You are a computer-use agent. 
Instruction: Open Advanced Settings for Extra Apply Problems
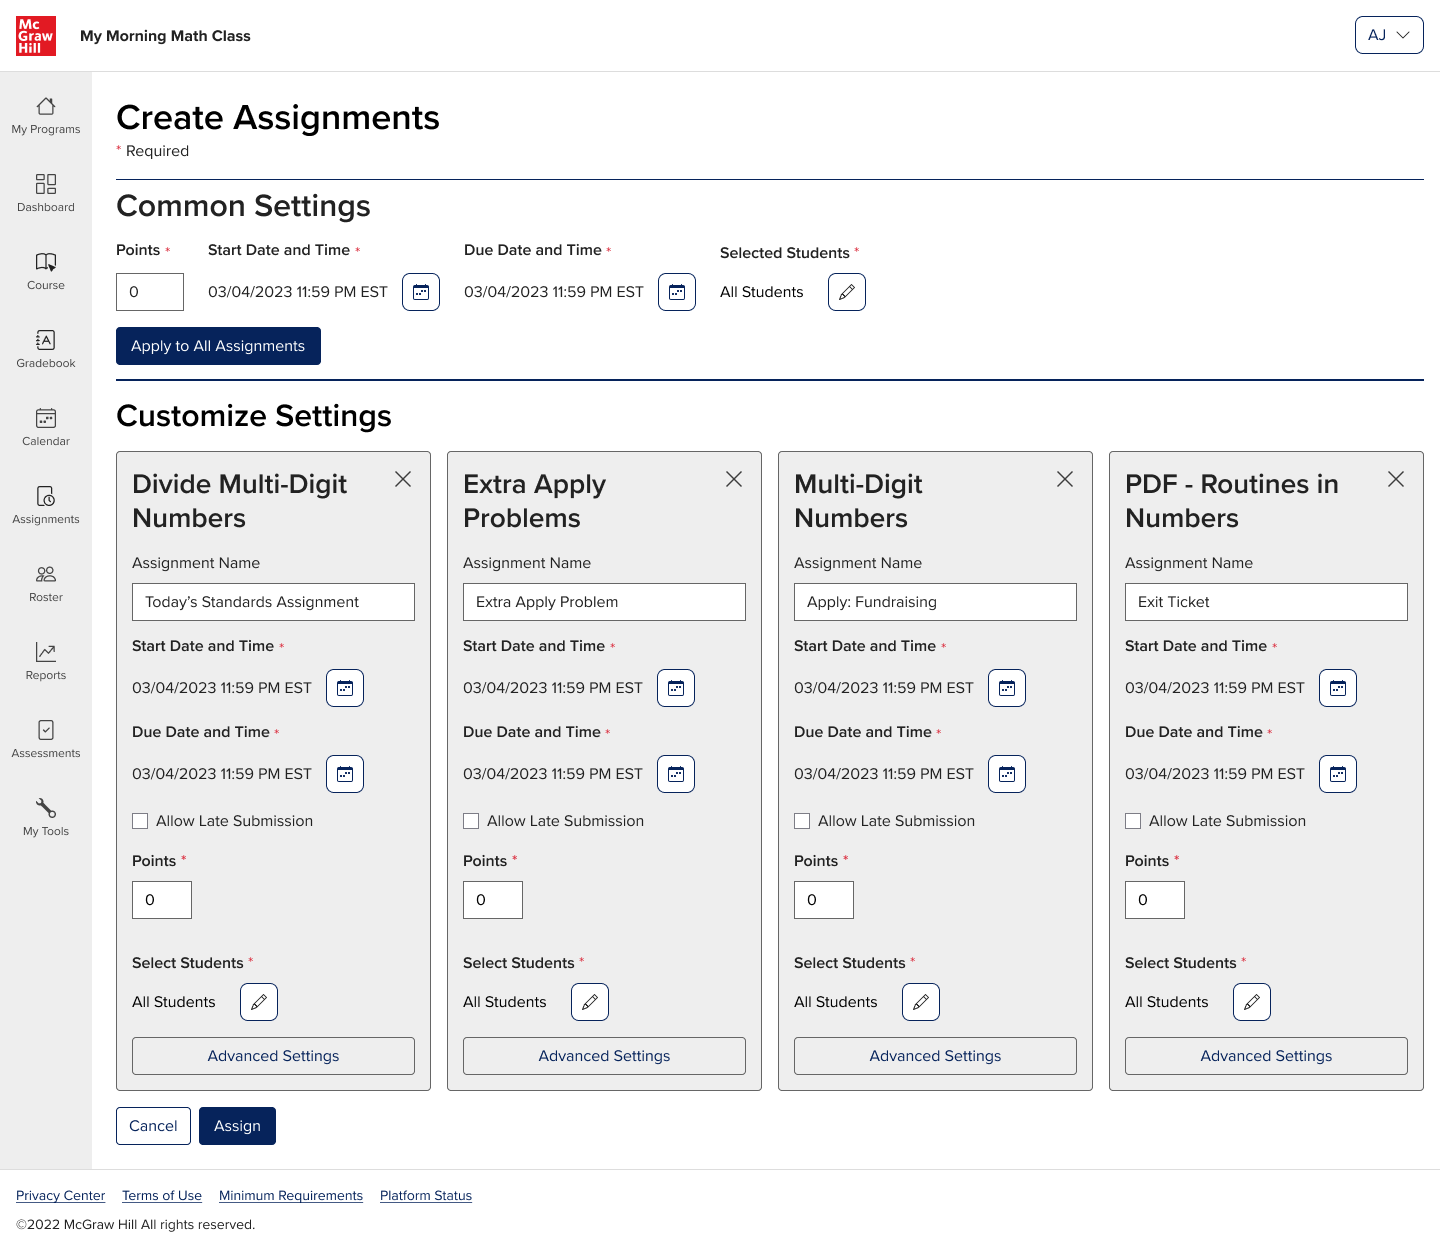604,1056
